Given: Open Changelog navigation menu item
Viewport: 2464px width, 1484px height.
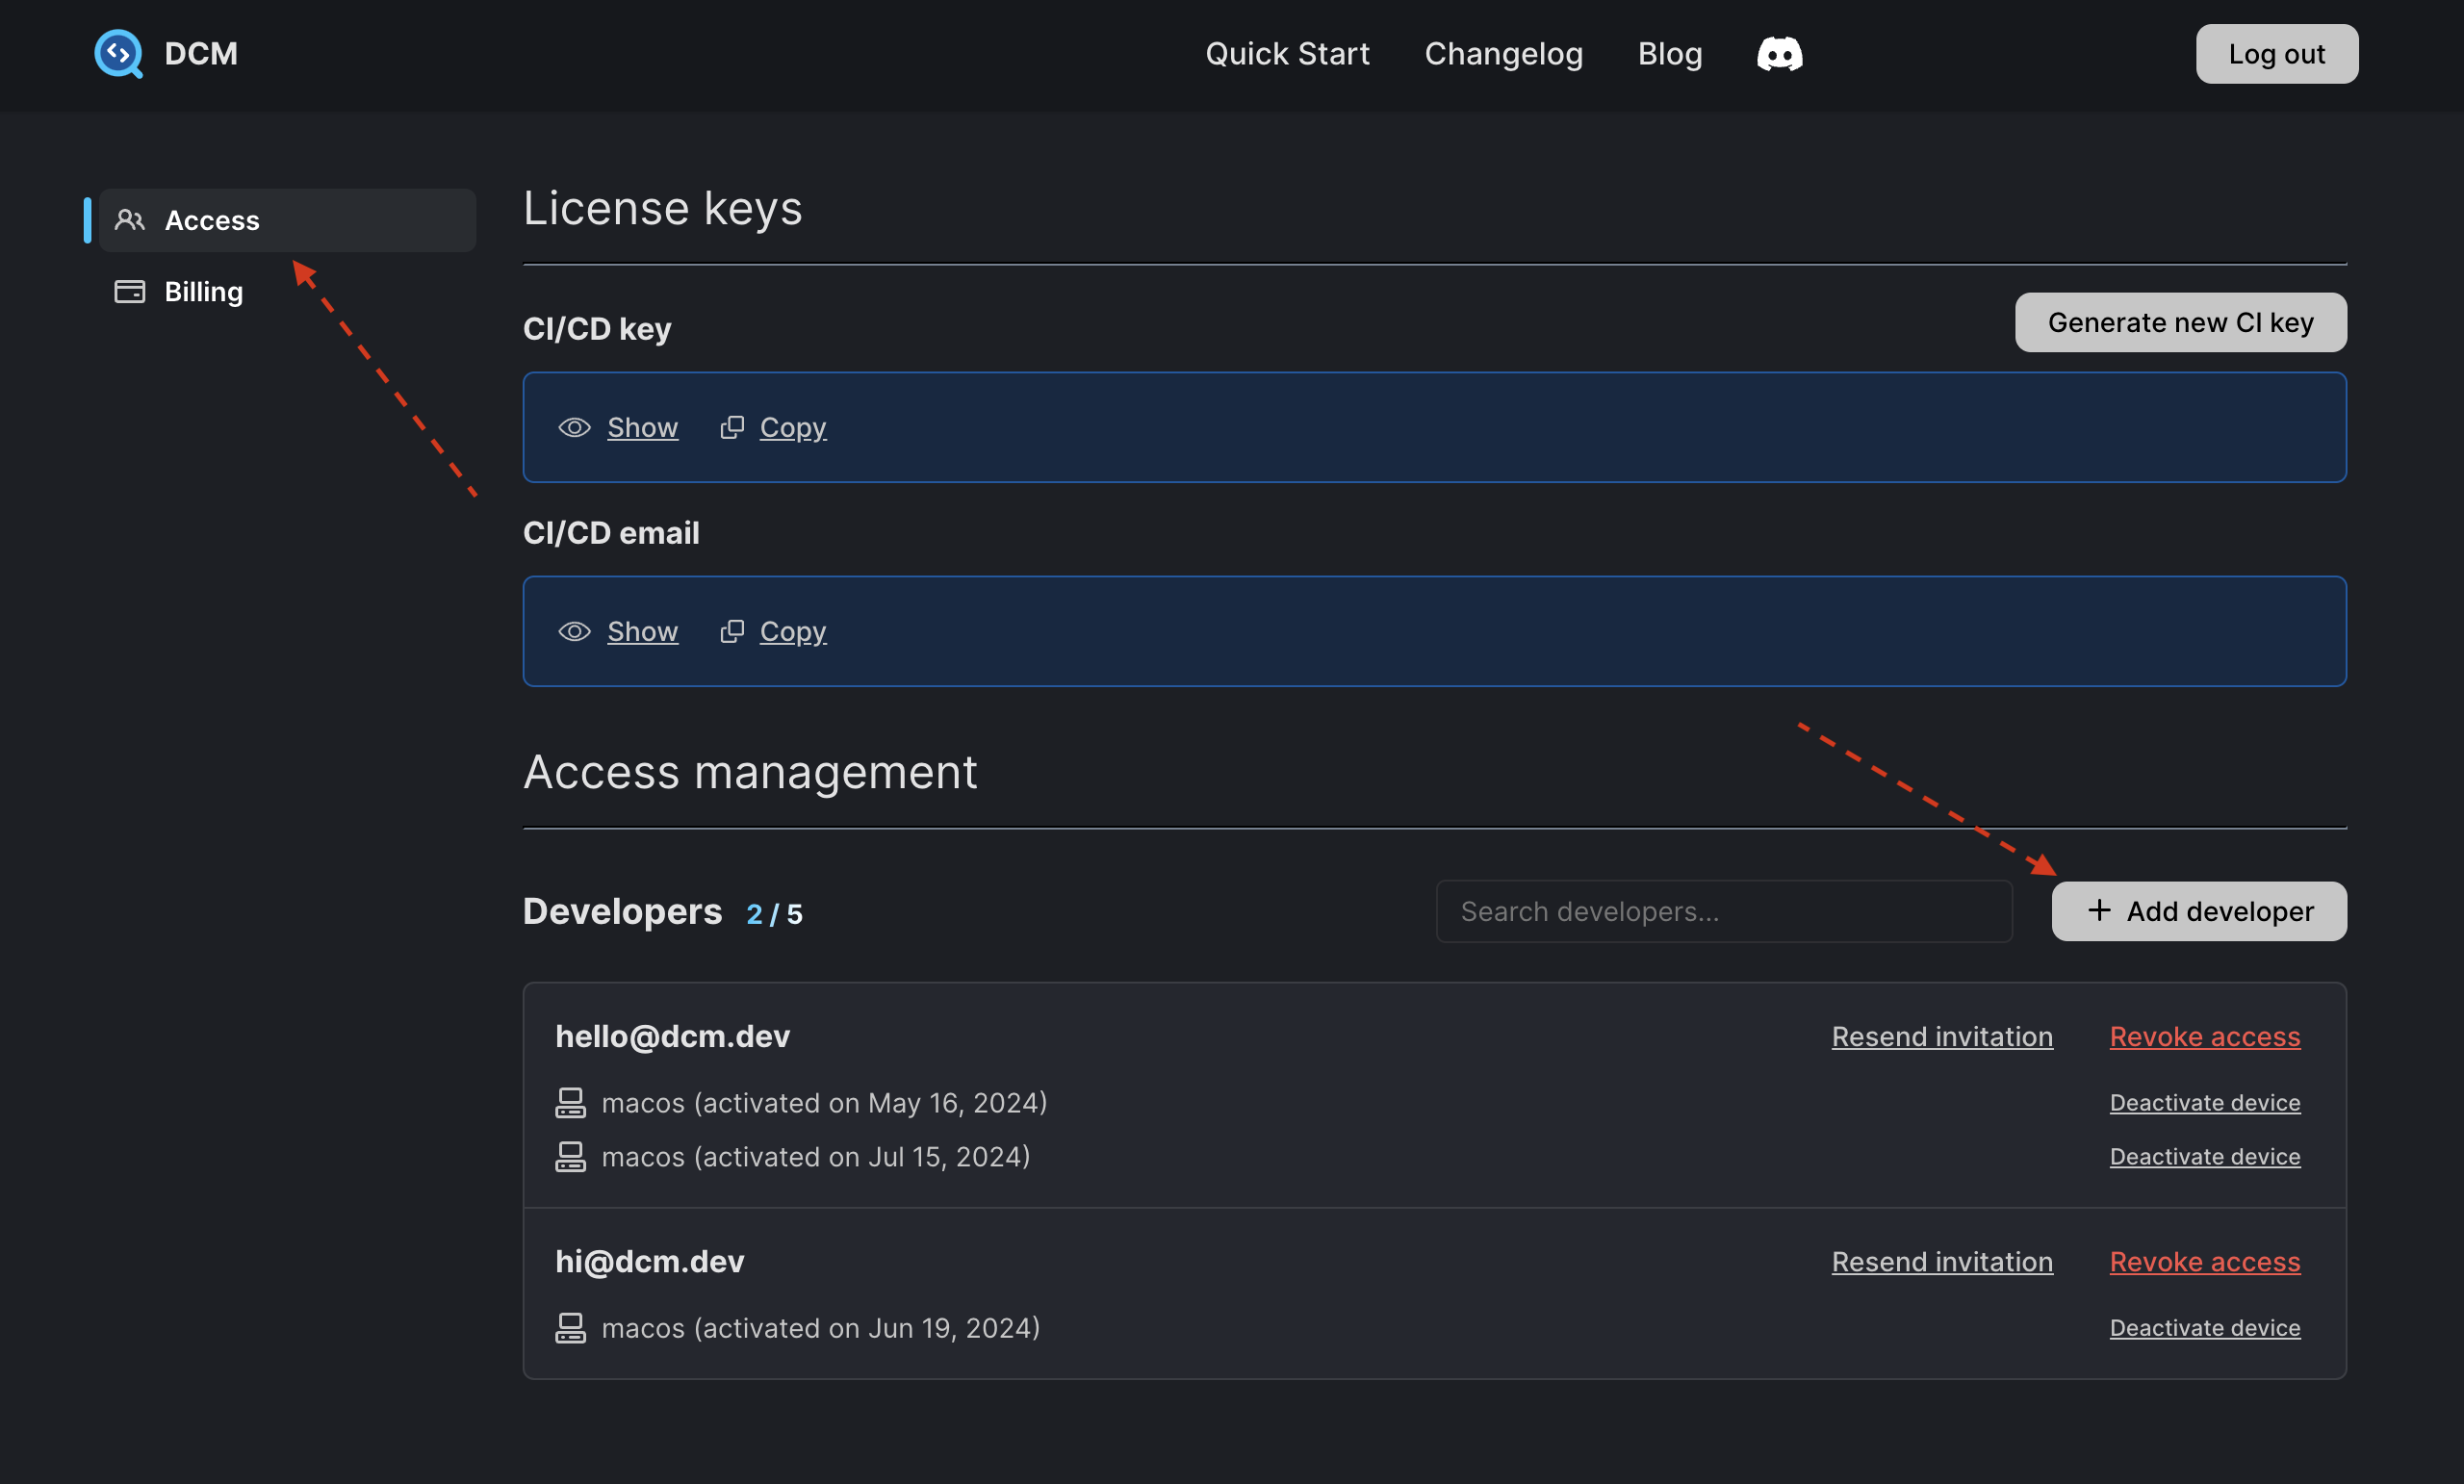Looking at the screenshot, I should (1503, 53).
